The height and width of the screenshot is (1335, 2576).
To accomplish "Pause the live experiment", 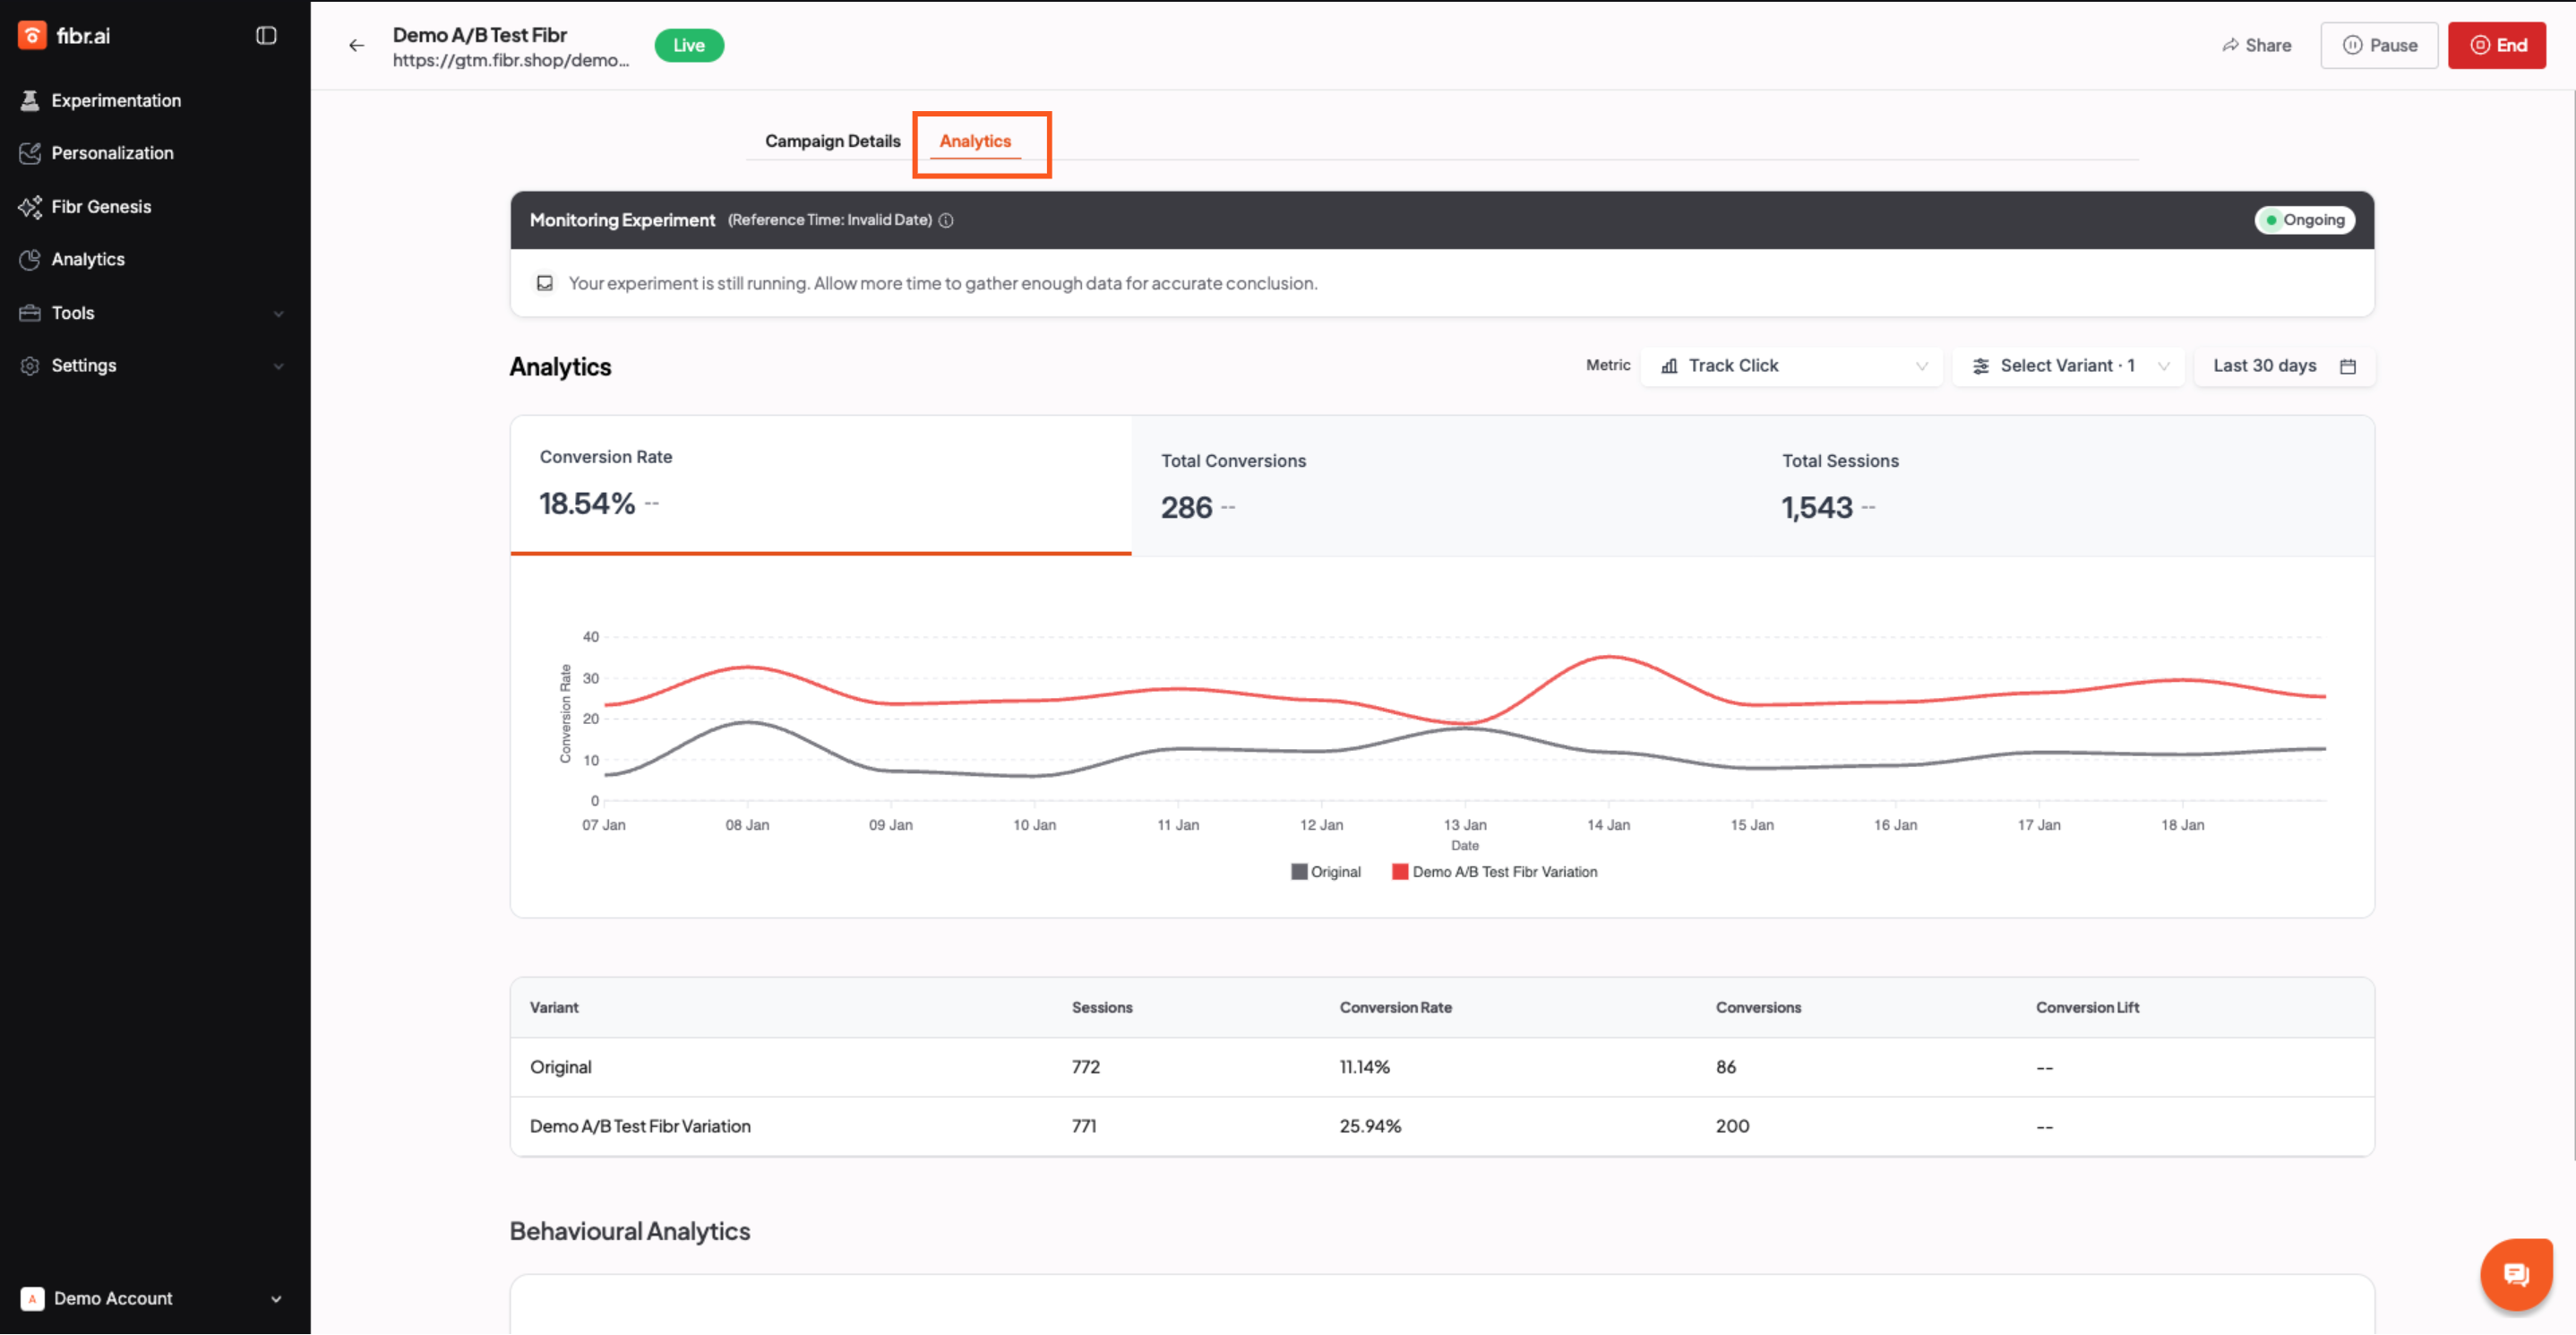I will 2379,45.
